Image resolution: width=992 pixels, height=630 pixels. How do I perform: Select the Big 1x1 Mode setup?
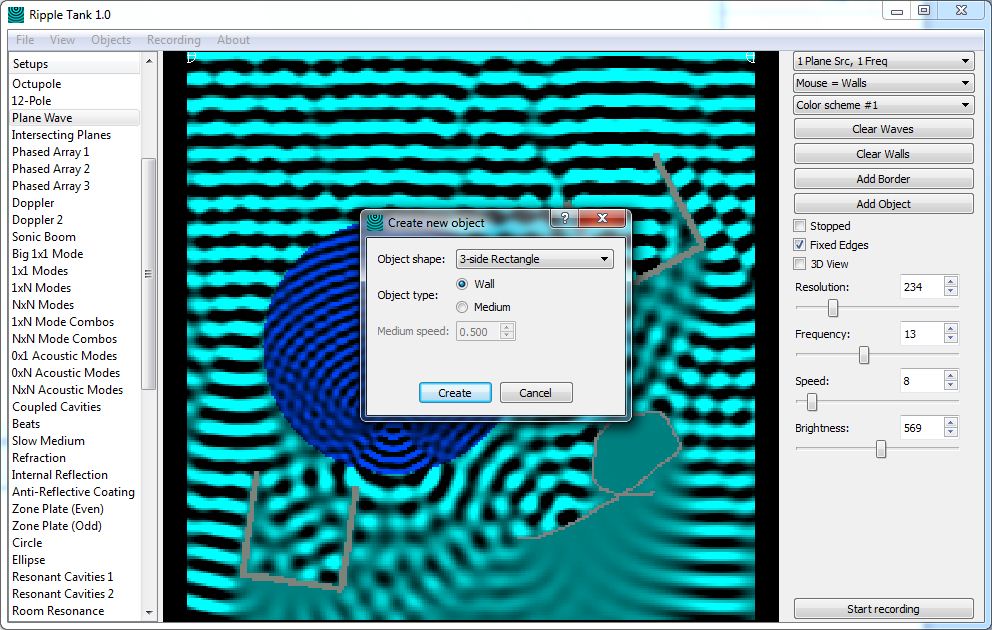(47, 254)
